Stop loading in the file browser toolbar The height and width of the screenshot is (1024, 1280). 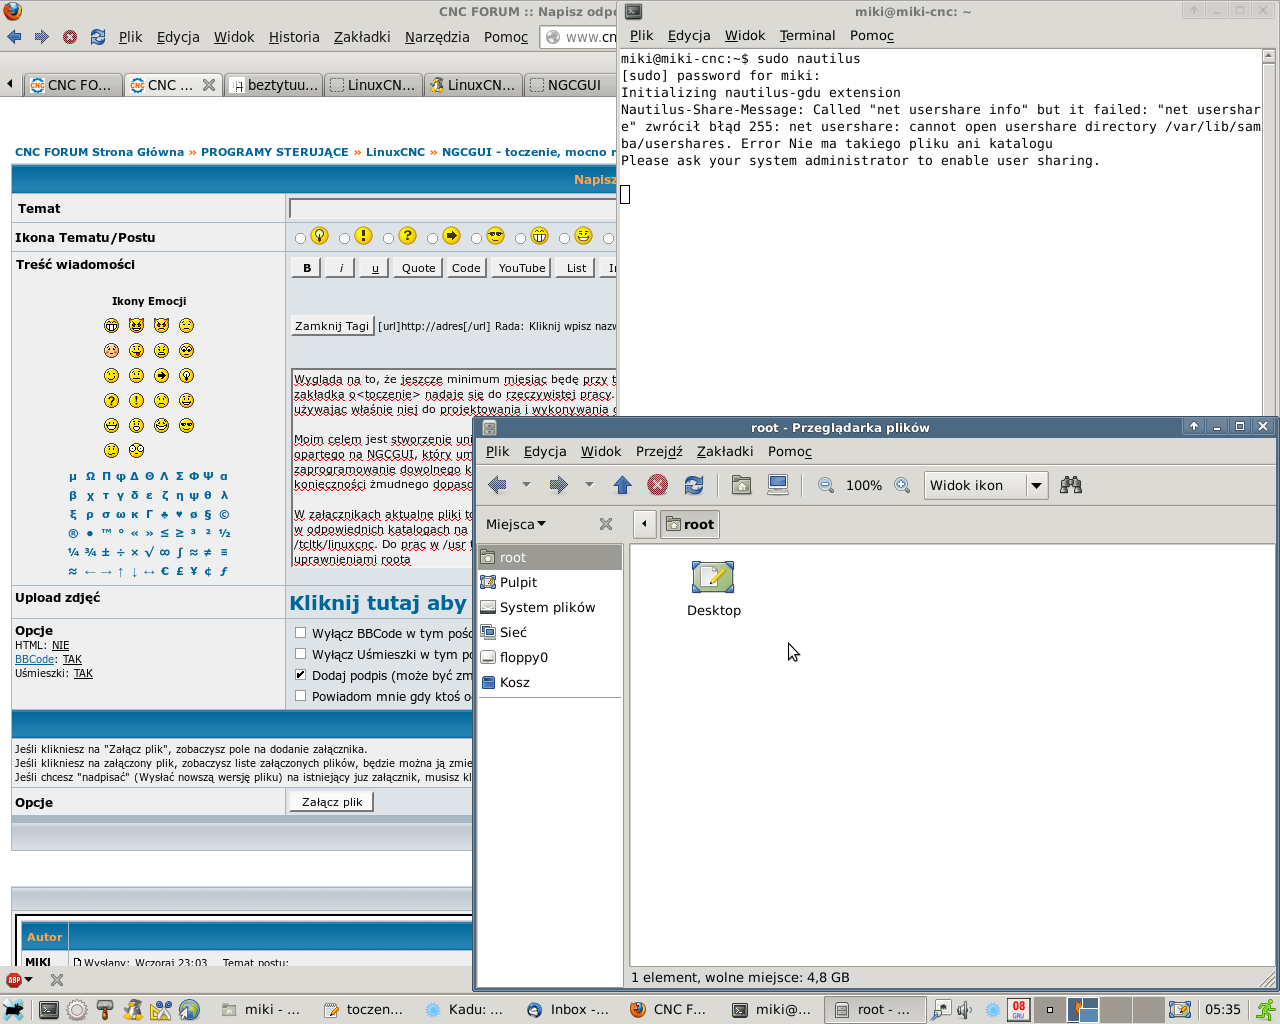(x=657, y=485)
